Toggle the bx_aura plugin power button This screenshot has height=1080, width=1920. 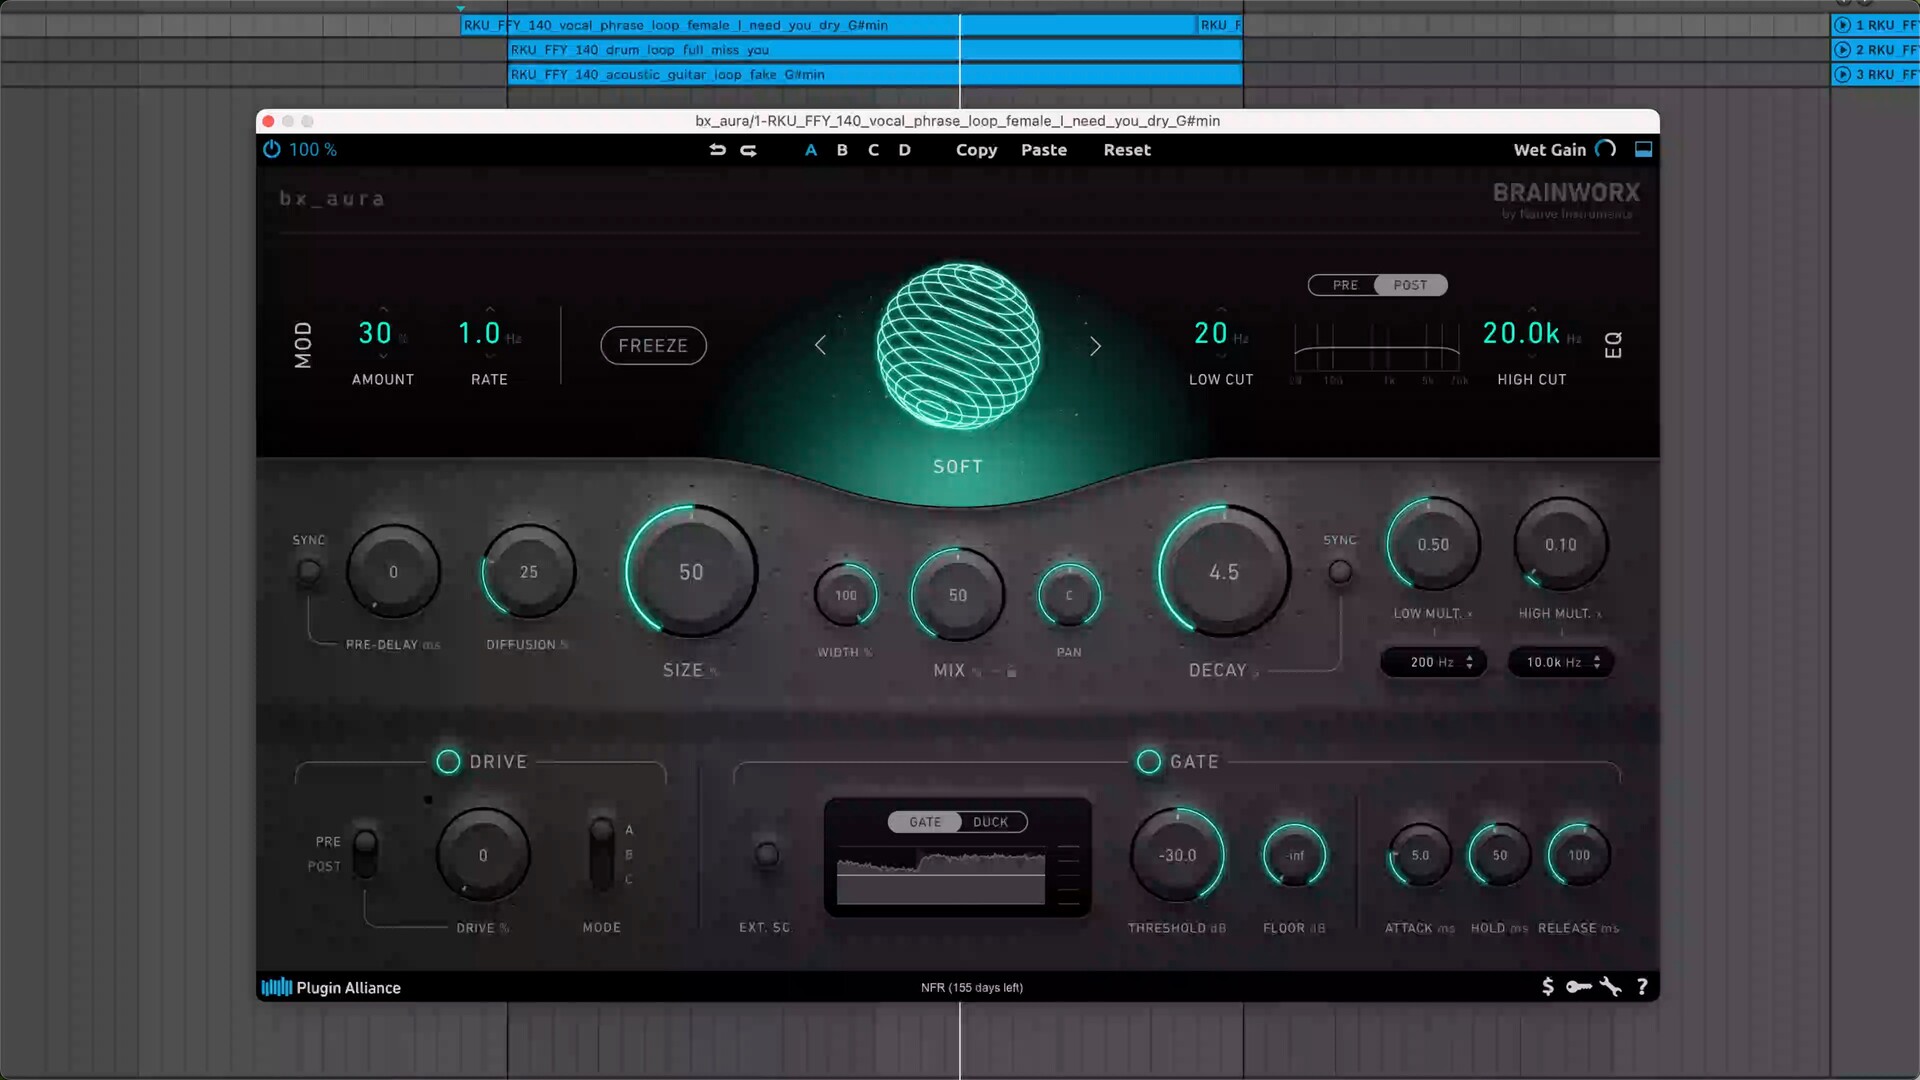click(x=271, y=149)
